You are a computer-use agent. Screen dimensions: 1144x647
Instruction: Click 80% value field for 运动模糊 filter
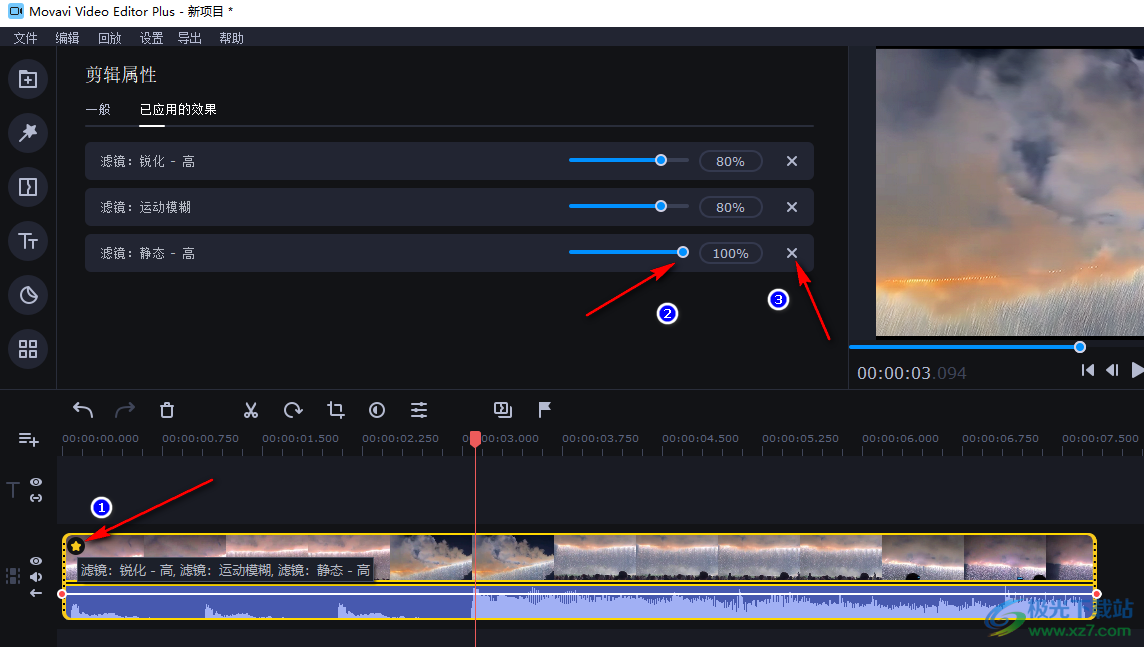coord(730,207)
